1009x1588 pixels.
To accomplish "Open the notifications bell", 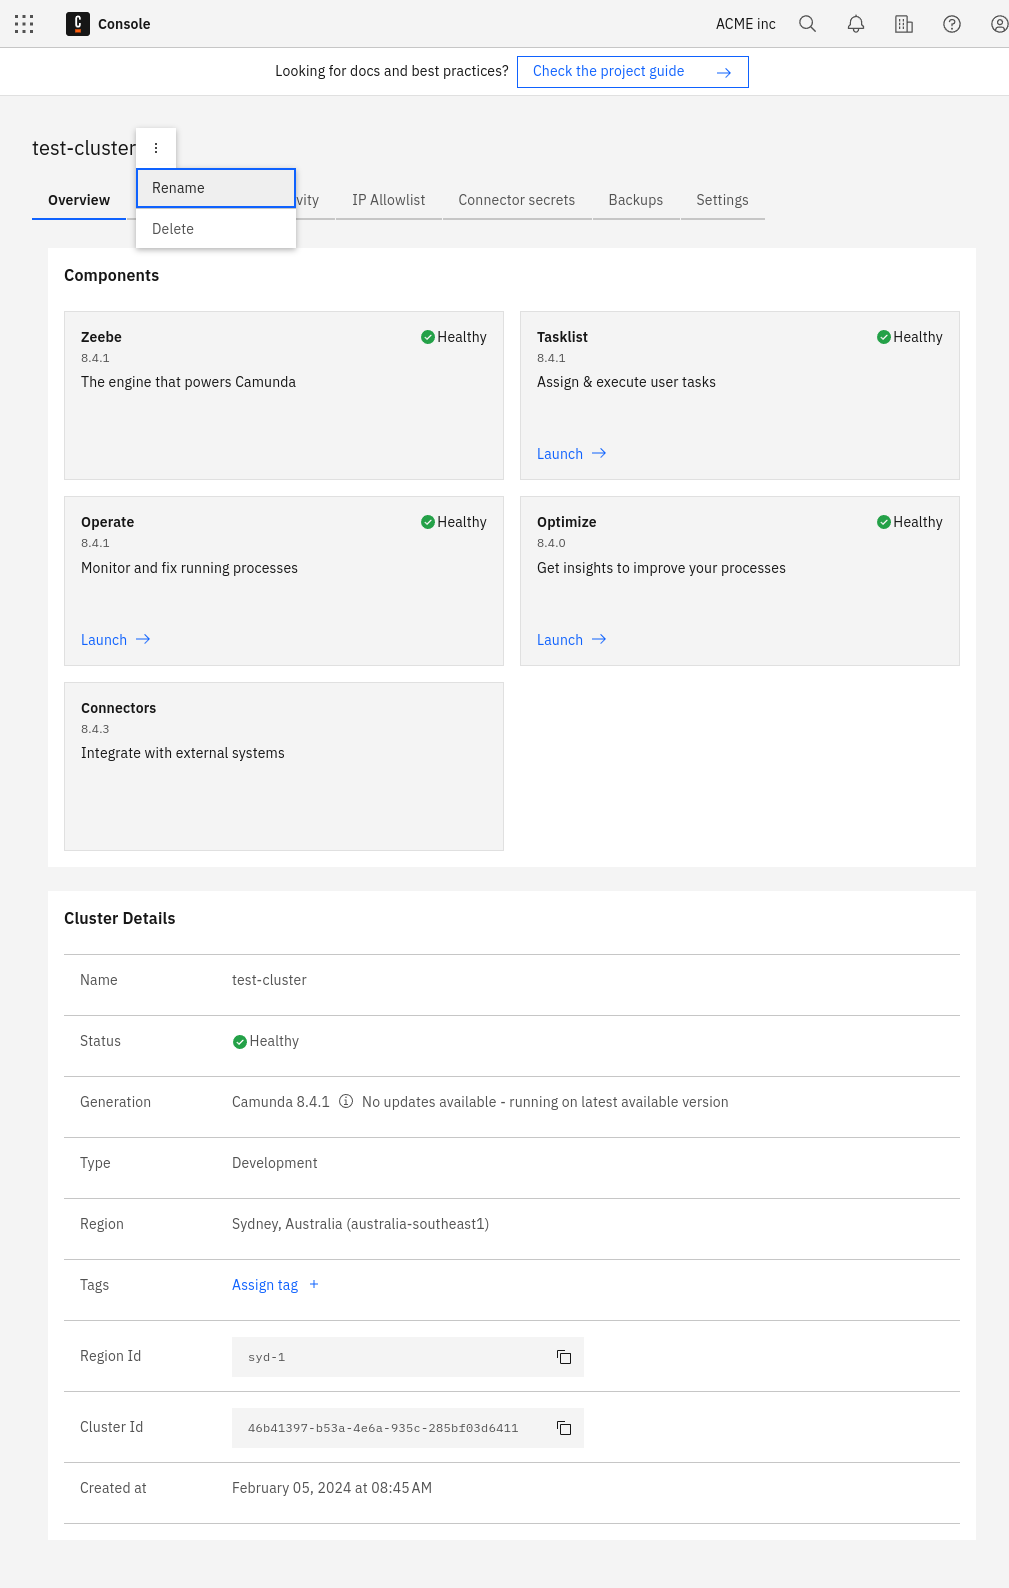I will [x=856, y=24].
